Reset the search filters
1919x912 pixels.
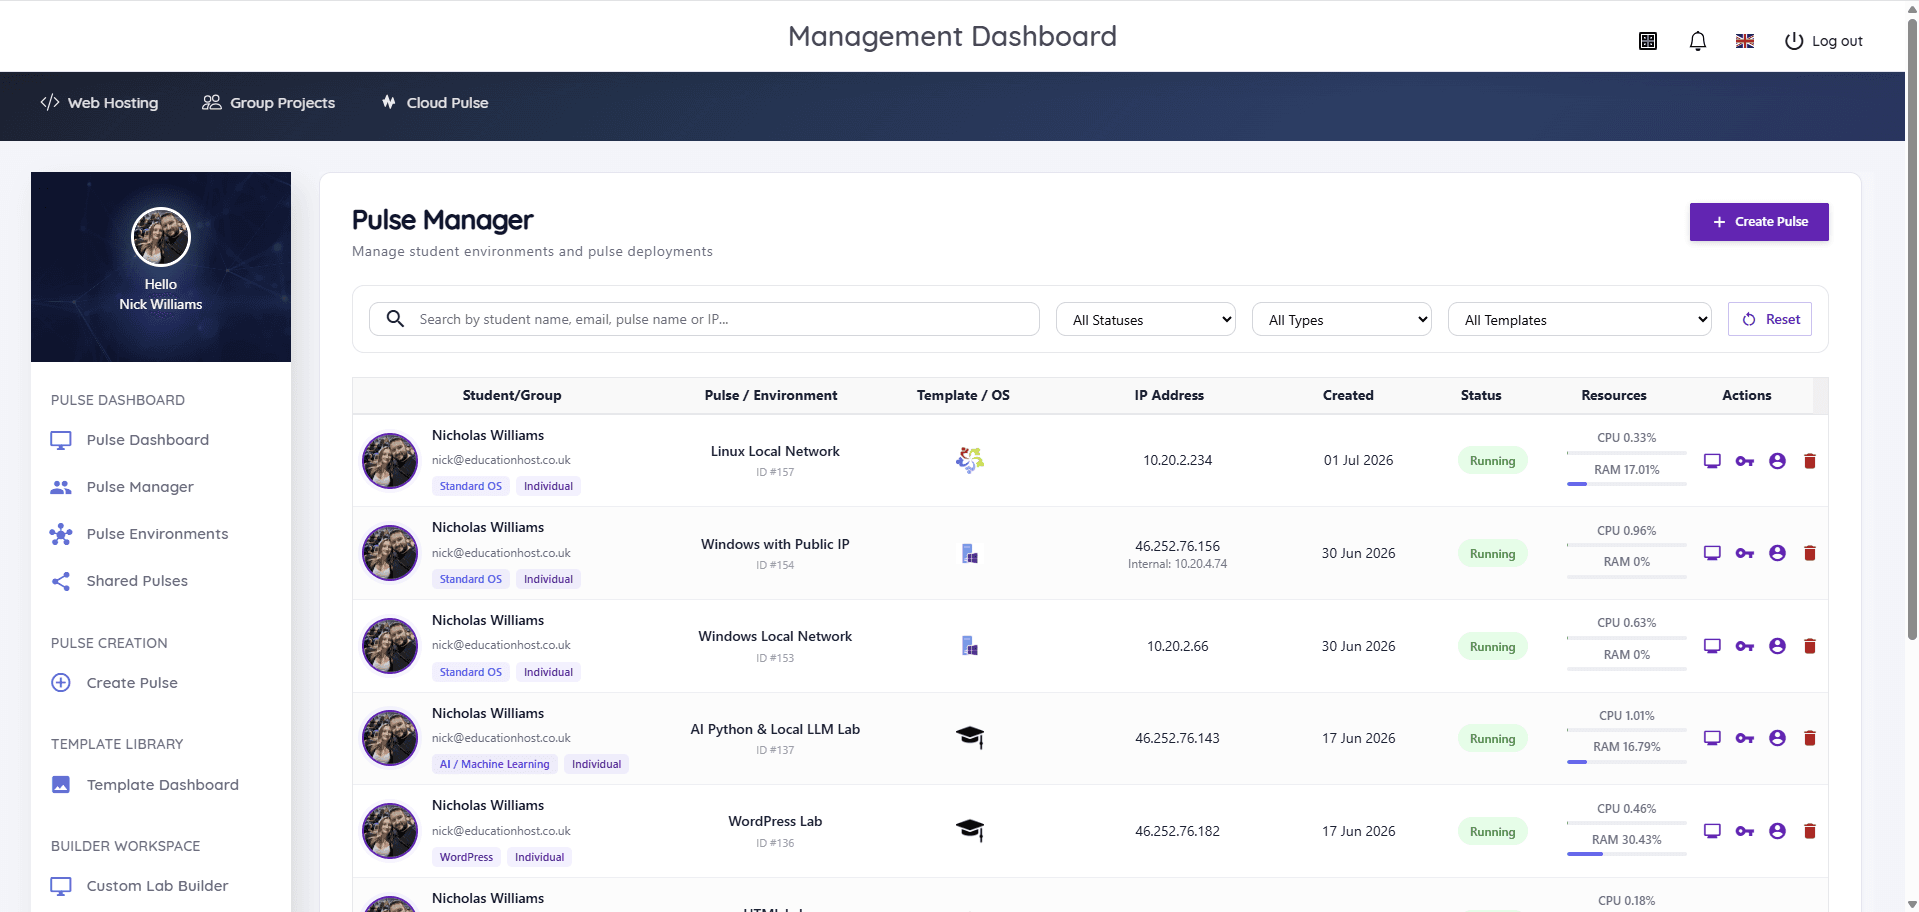pos(1770,319)
